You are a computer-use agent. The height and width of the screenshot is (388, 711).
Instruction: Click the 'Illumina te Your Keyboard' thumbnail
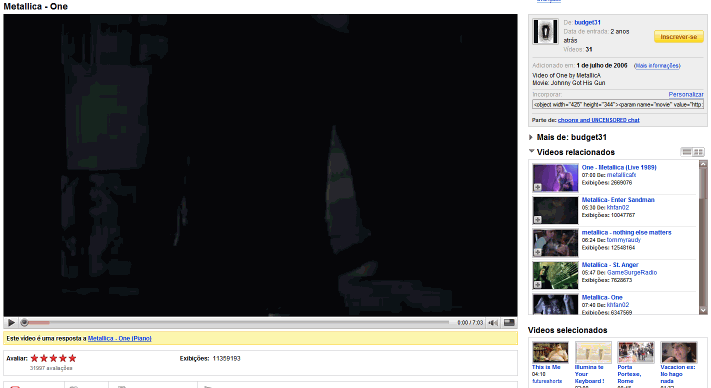(593, 352)
